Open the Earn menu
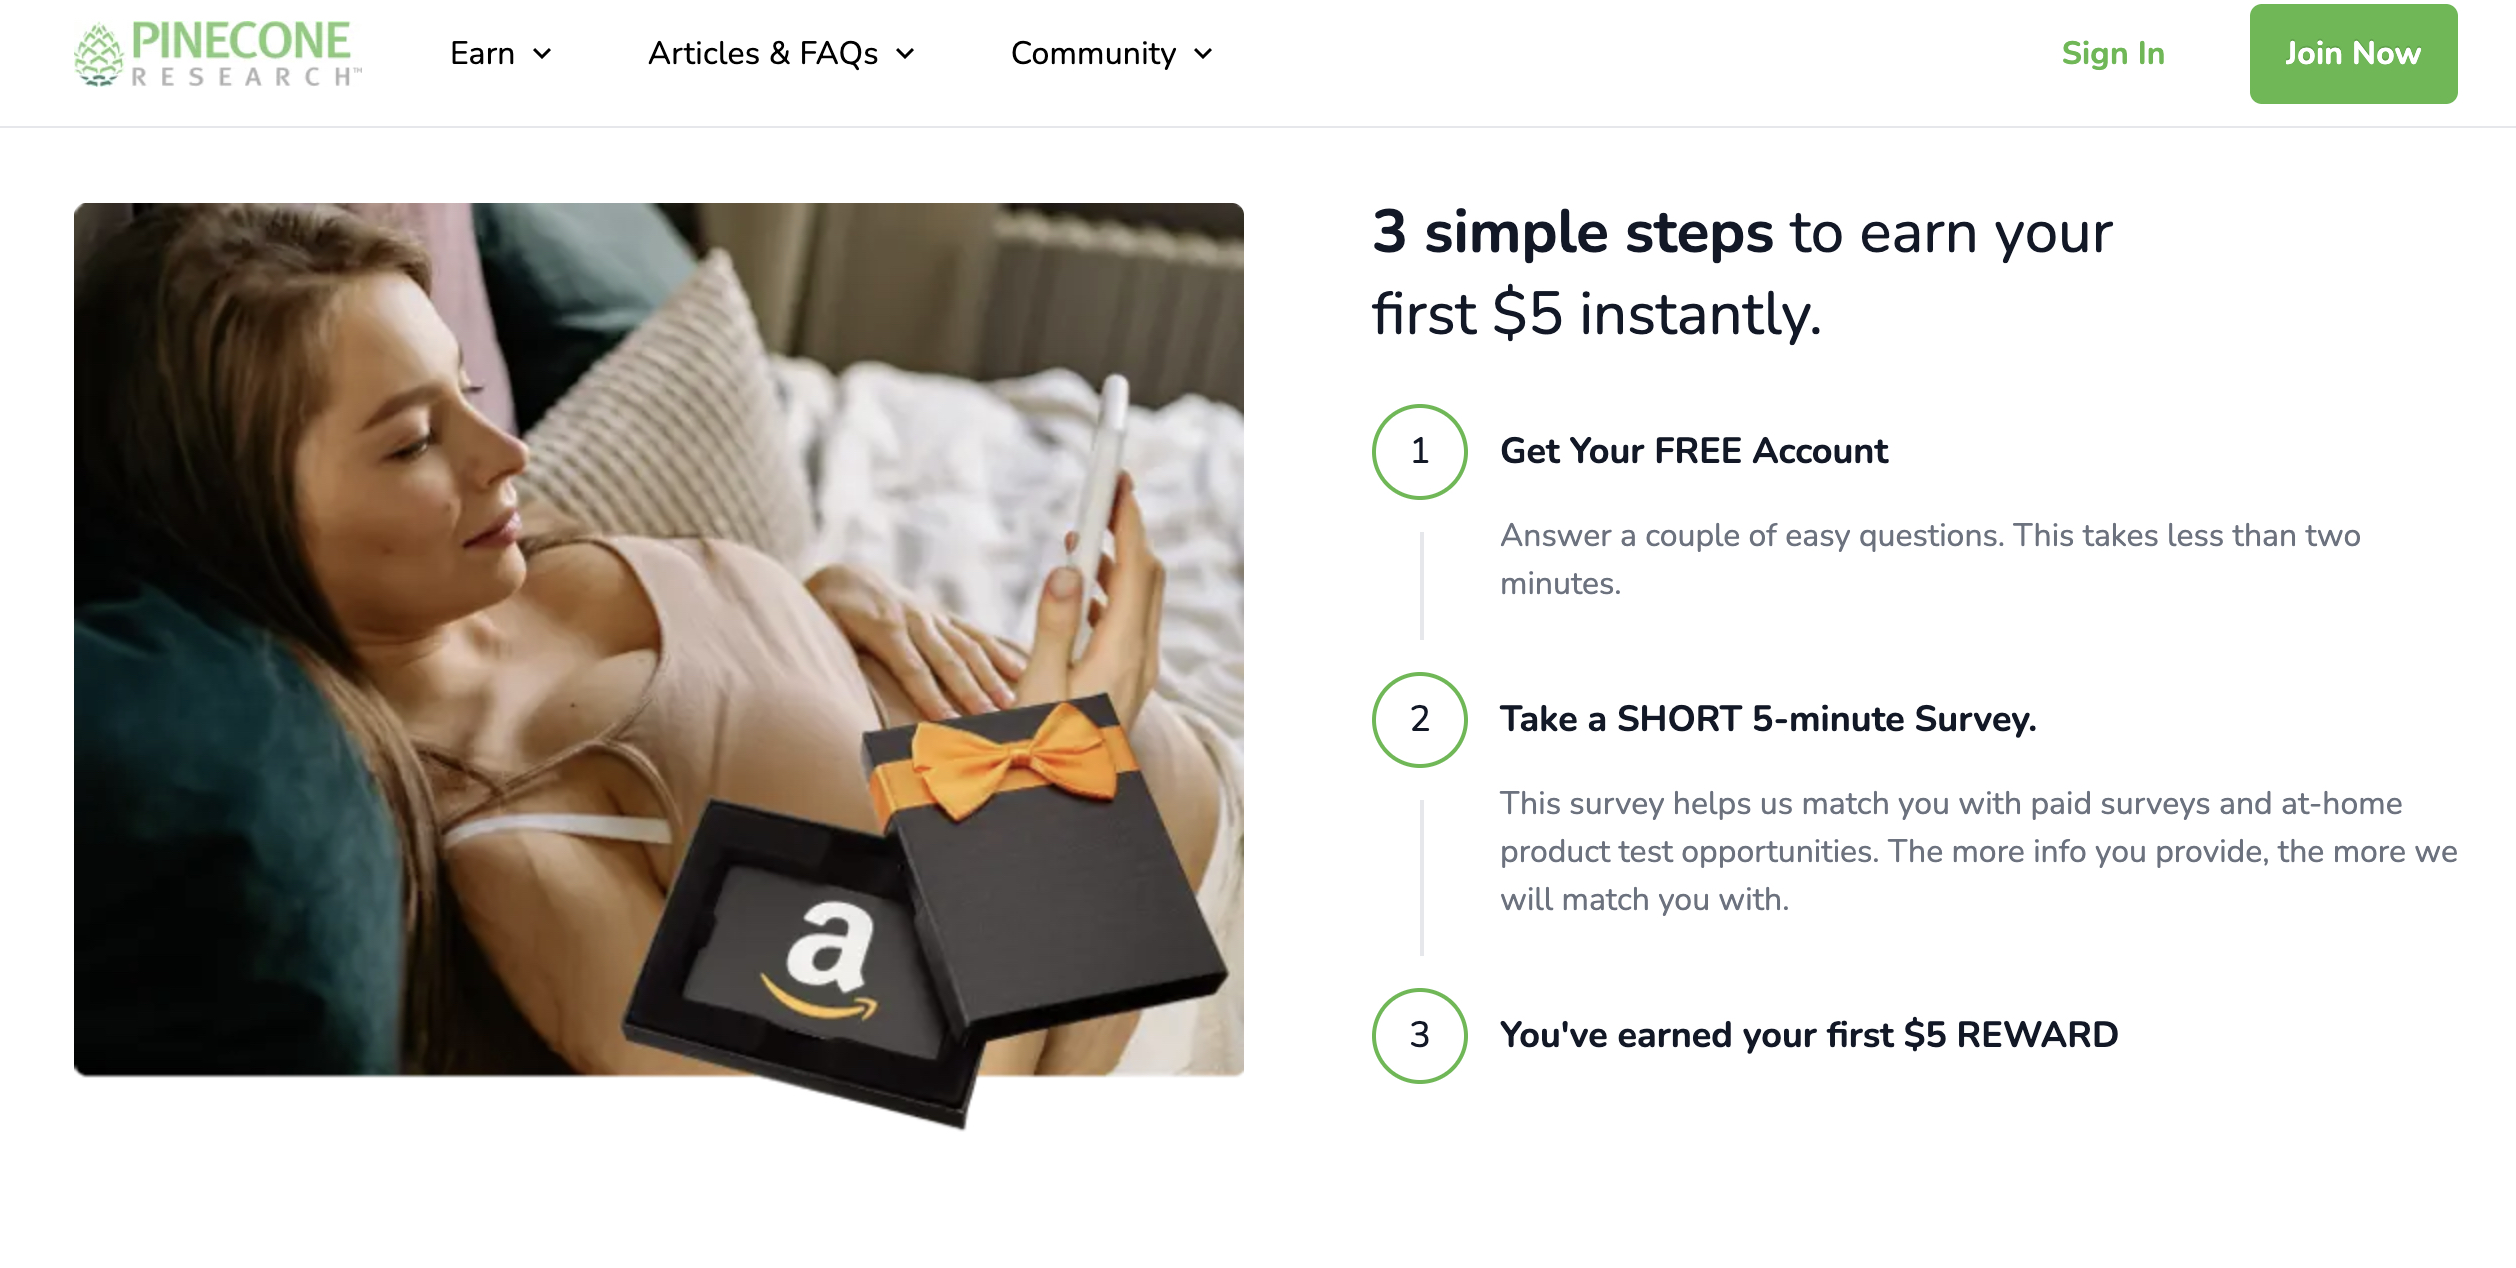Screen dimensions: 2516x1268 (501, 54)
